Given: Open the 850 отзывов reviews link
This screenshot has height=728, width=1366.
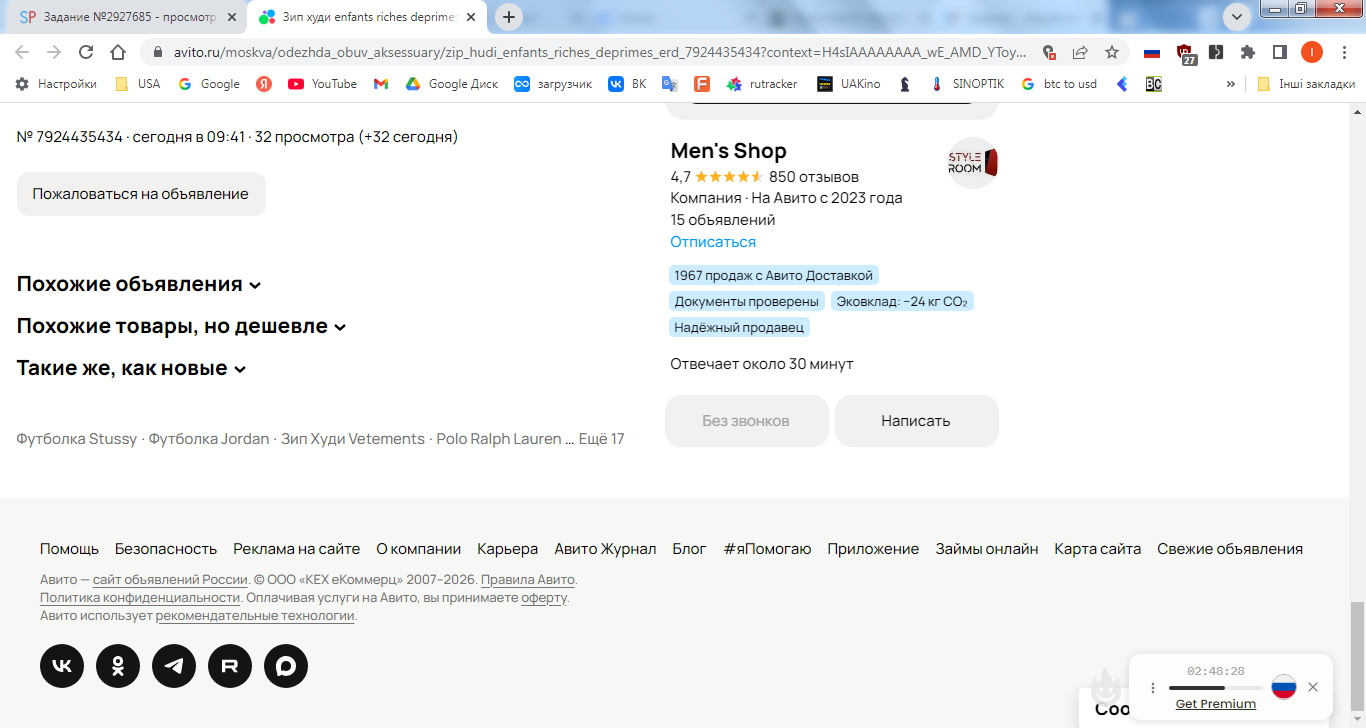Looking at the screenshot, I should (814, 177).
